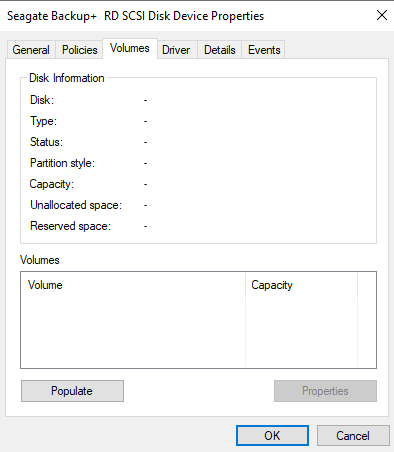This screenshot has height=452, width=394.
Task: Switch to the General tab
Action: pyautogui.click(x=31, y=50)
